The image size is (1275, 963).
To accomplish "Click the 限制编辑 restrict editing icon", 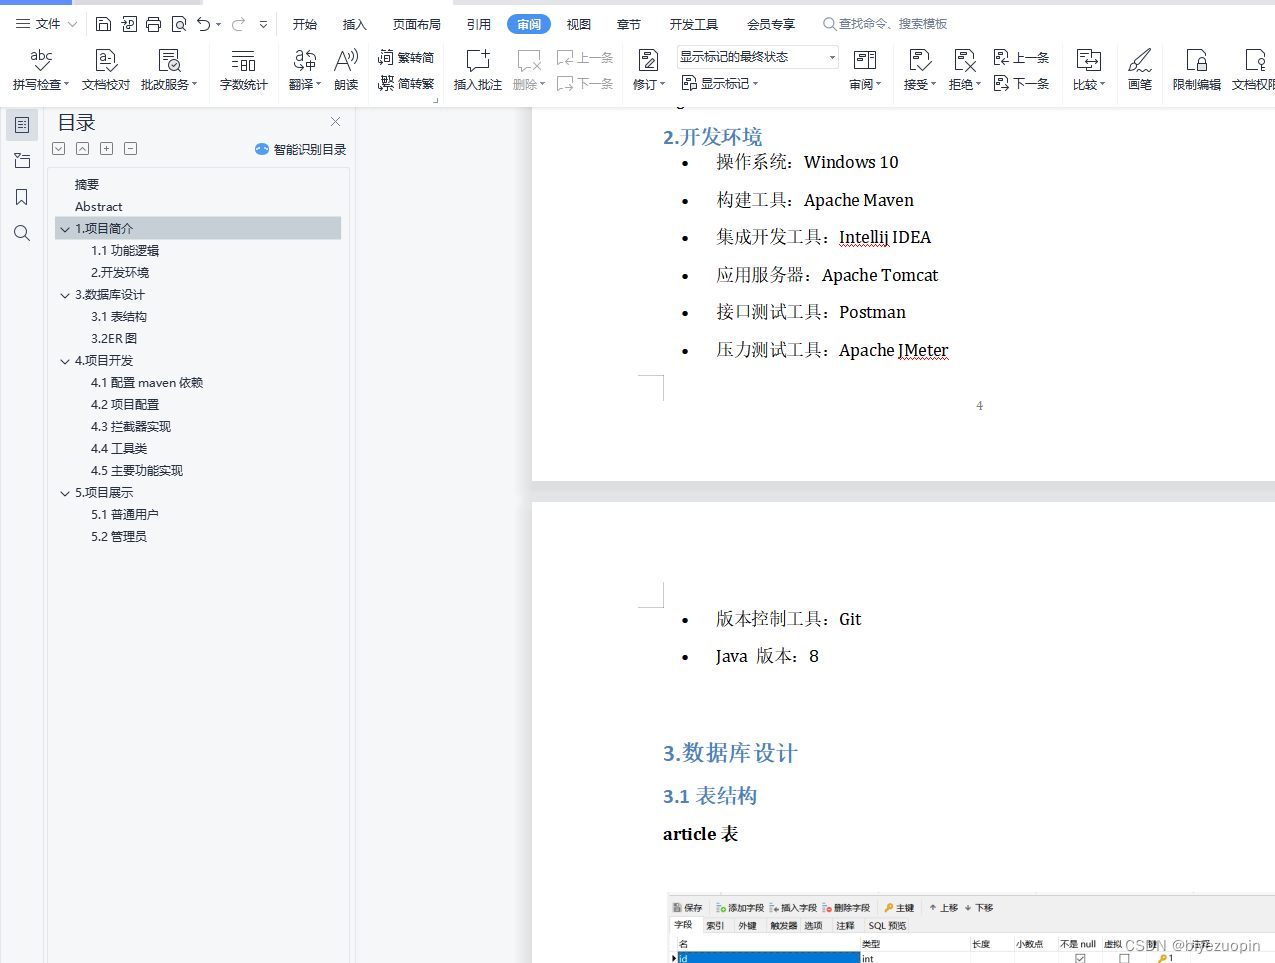I will tap(1196, 68).
